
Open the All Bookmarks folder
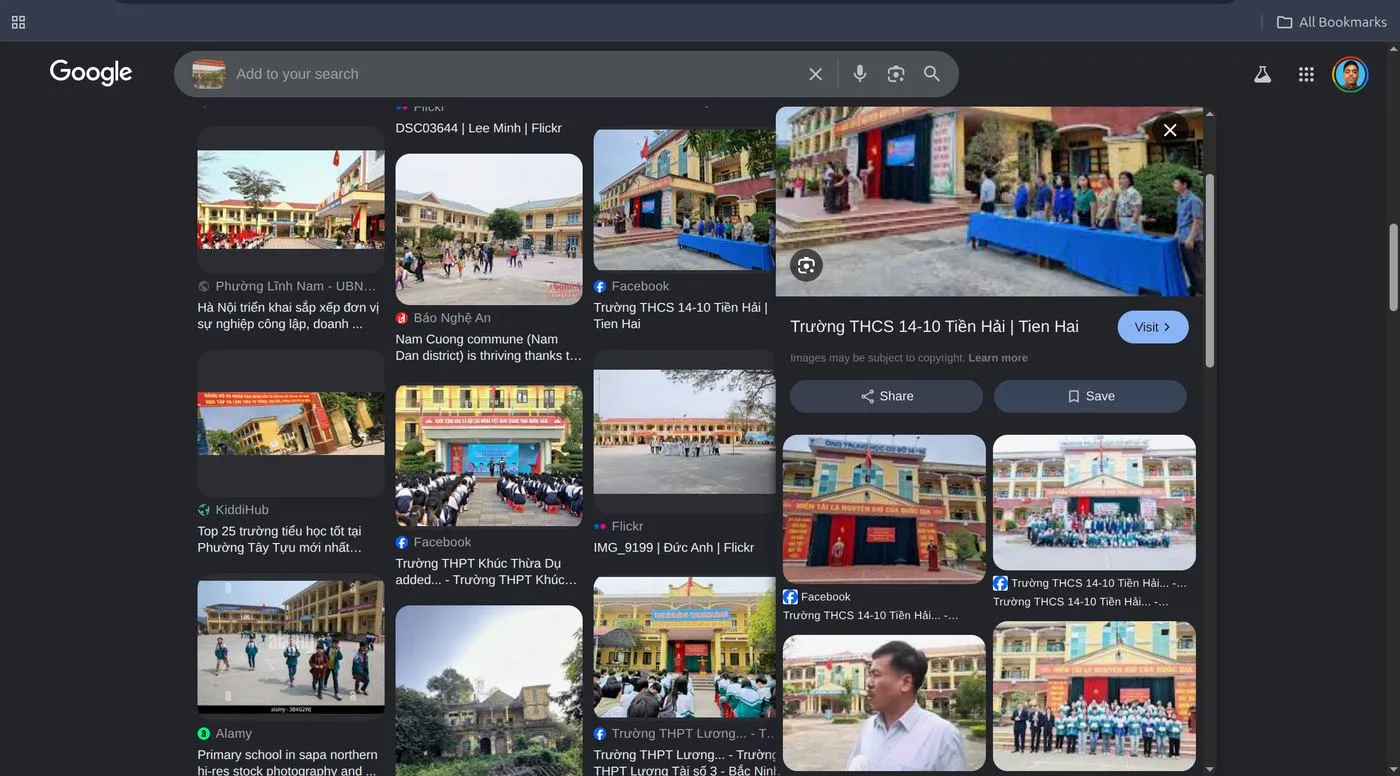tap(1331, 22)
